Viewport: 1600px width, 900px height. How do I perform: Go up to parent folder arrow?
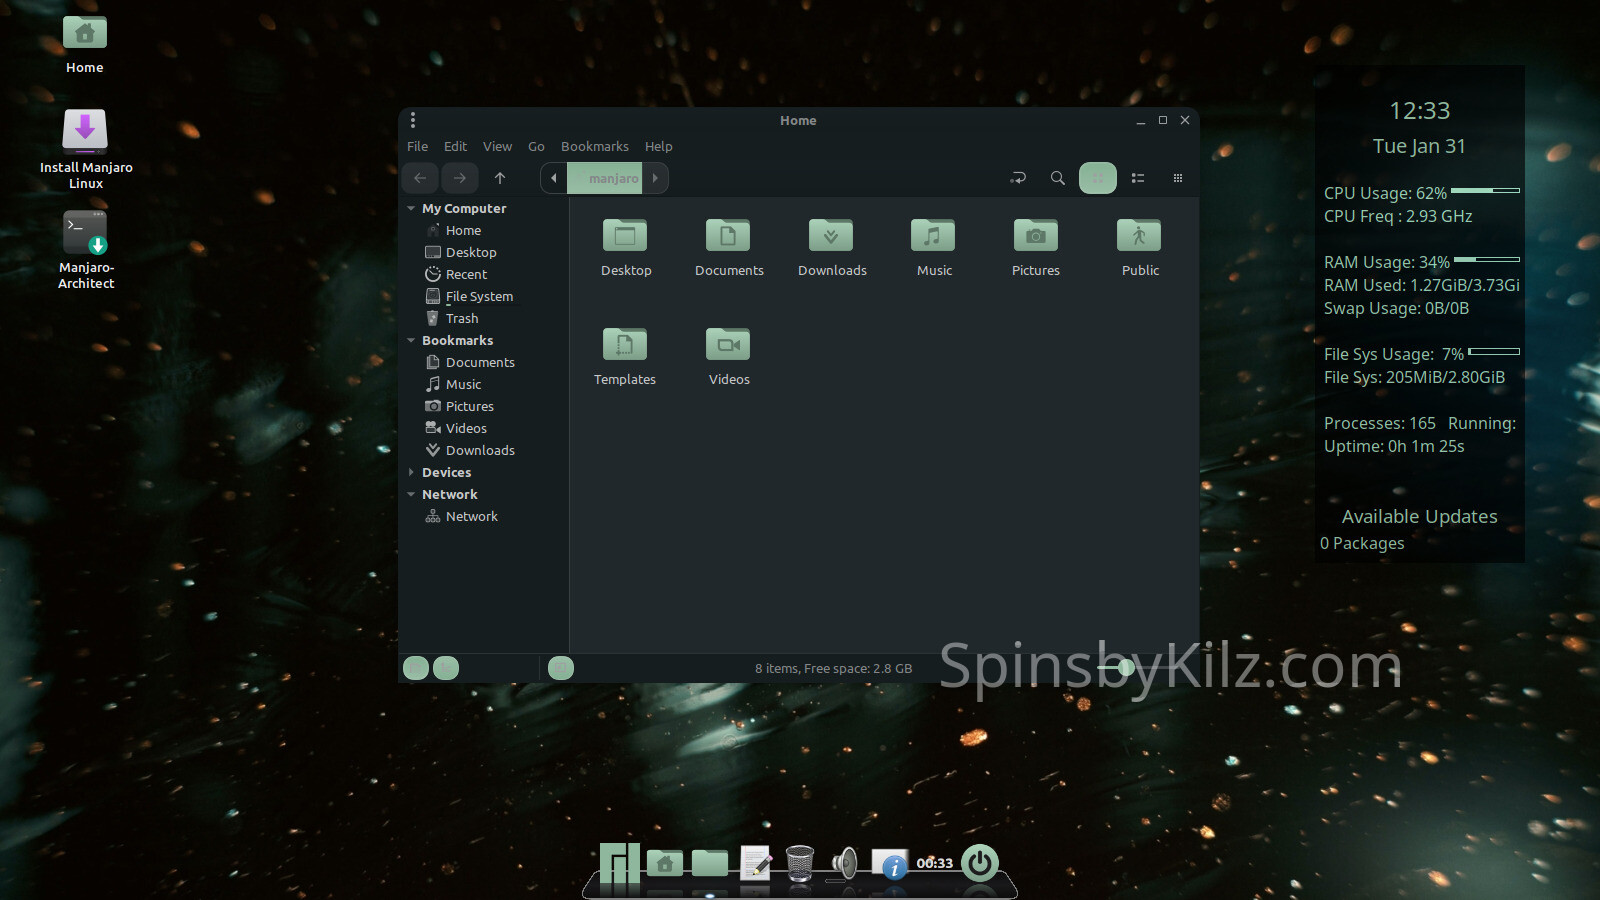[500, 178]
